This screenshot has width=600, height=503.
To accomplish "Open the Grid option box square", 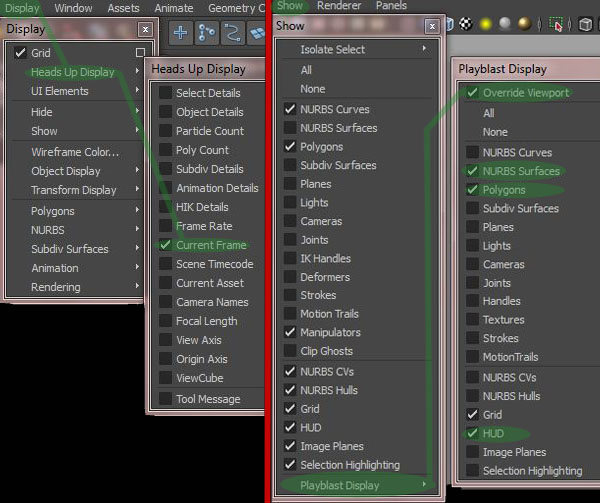I will [140, 53].
